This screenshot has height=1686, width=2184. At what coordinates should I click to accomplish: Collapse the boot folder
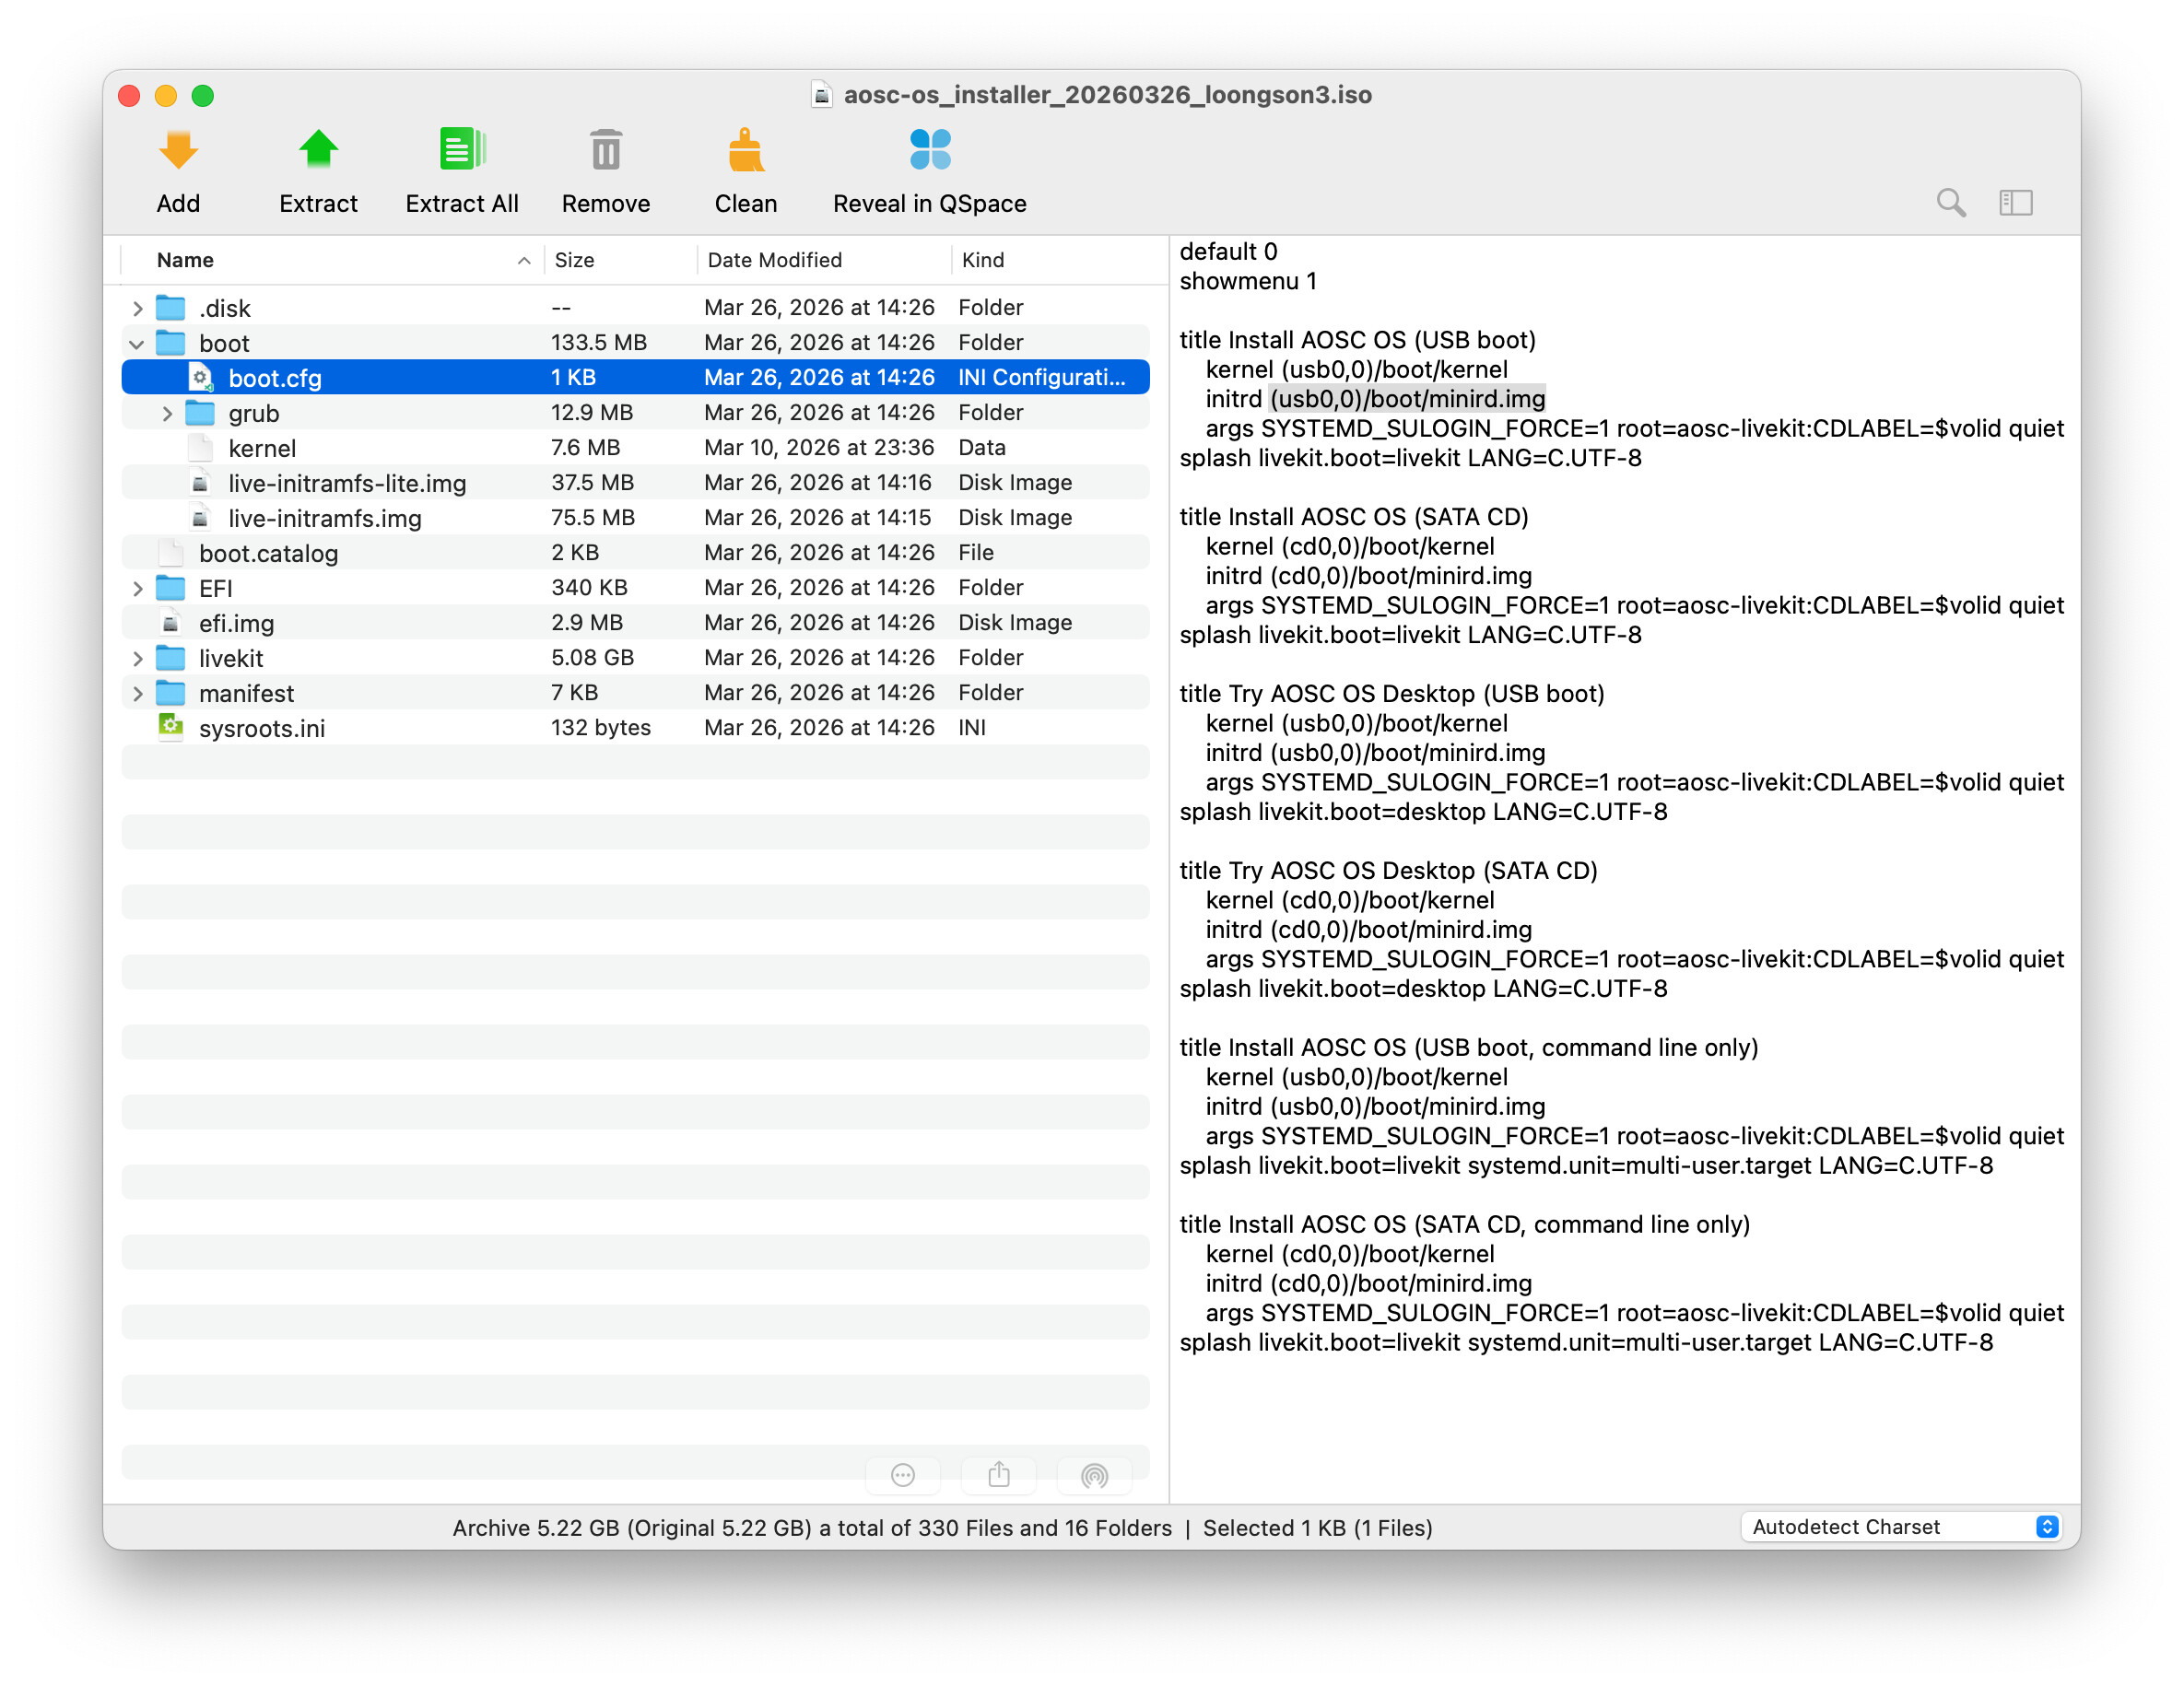point(137,344)
